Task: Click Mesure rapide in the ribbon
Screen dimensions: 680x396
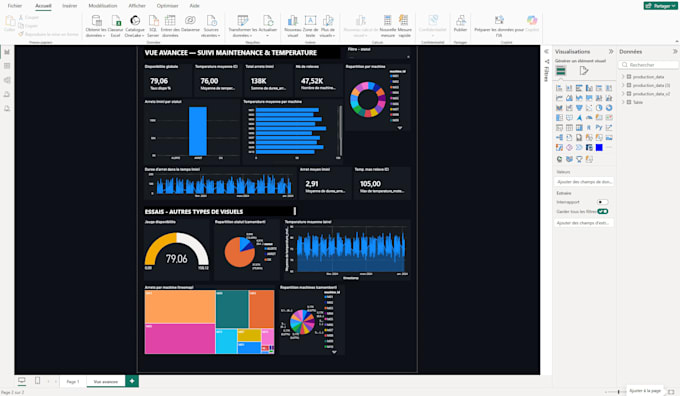Action: tap(404, 26)
